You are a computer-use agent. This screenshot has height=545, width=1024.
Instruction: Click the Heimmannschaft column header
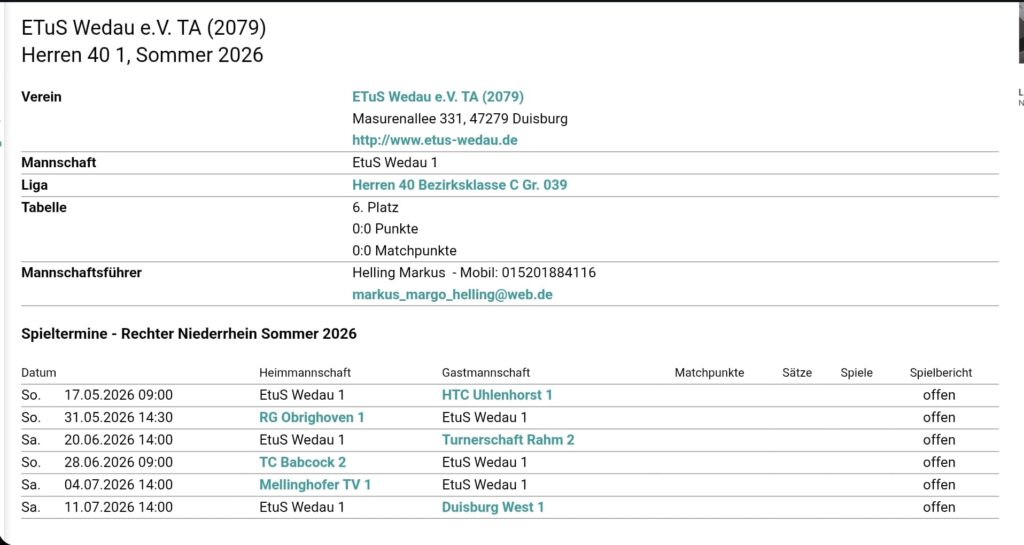pos(305,373)
